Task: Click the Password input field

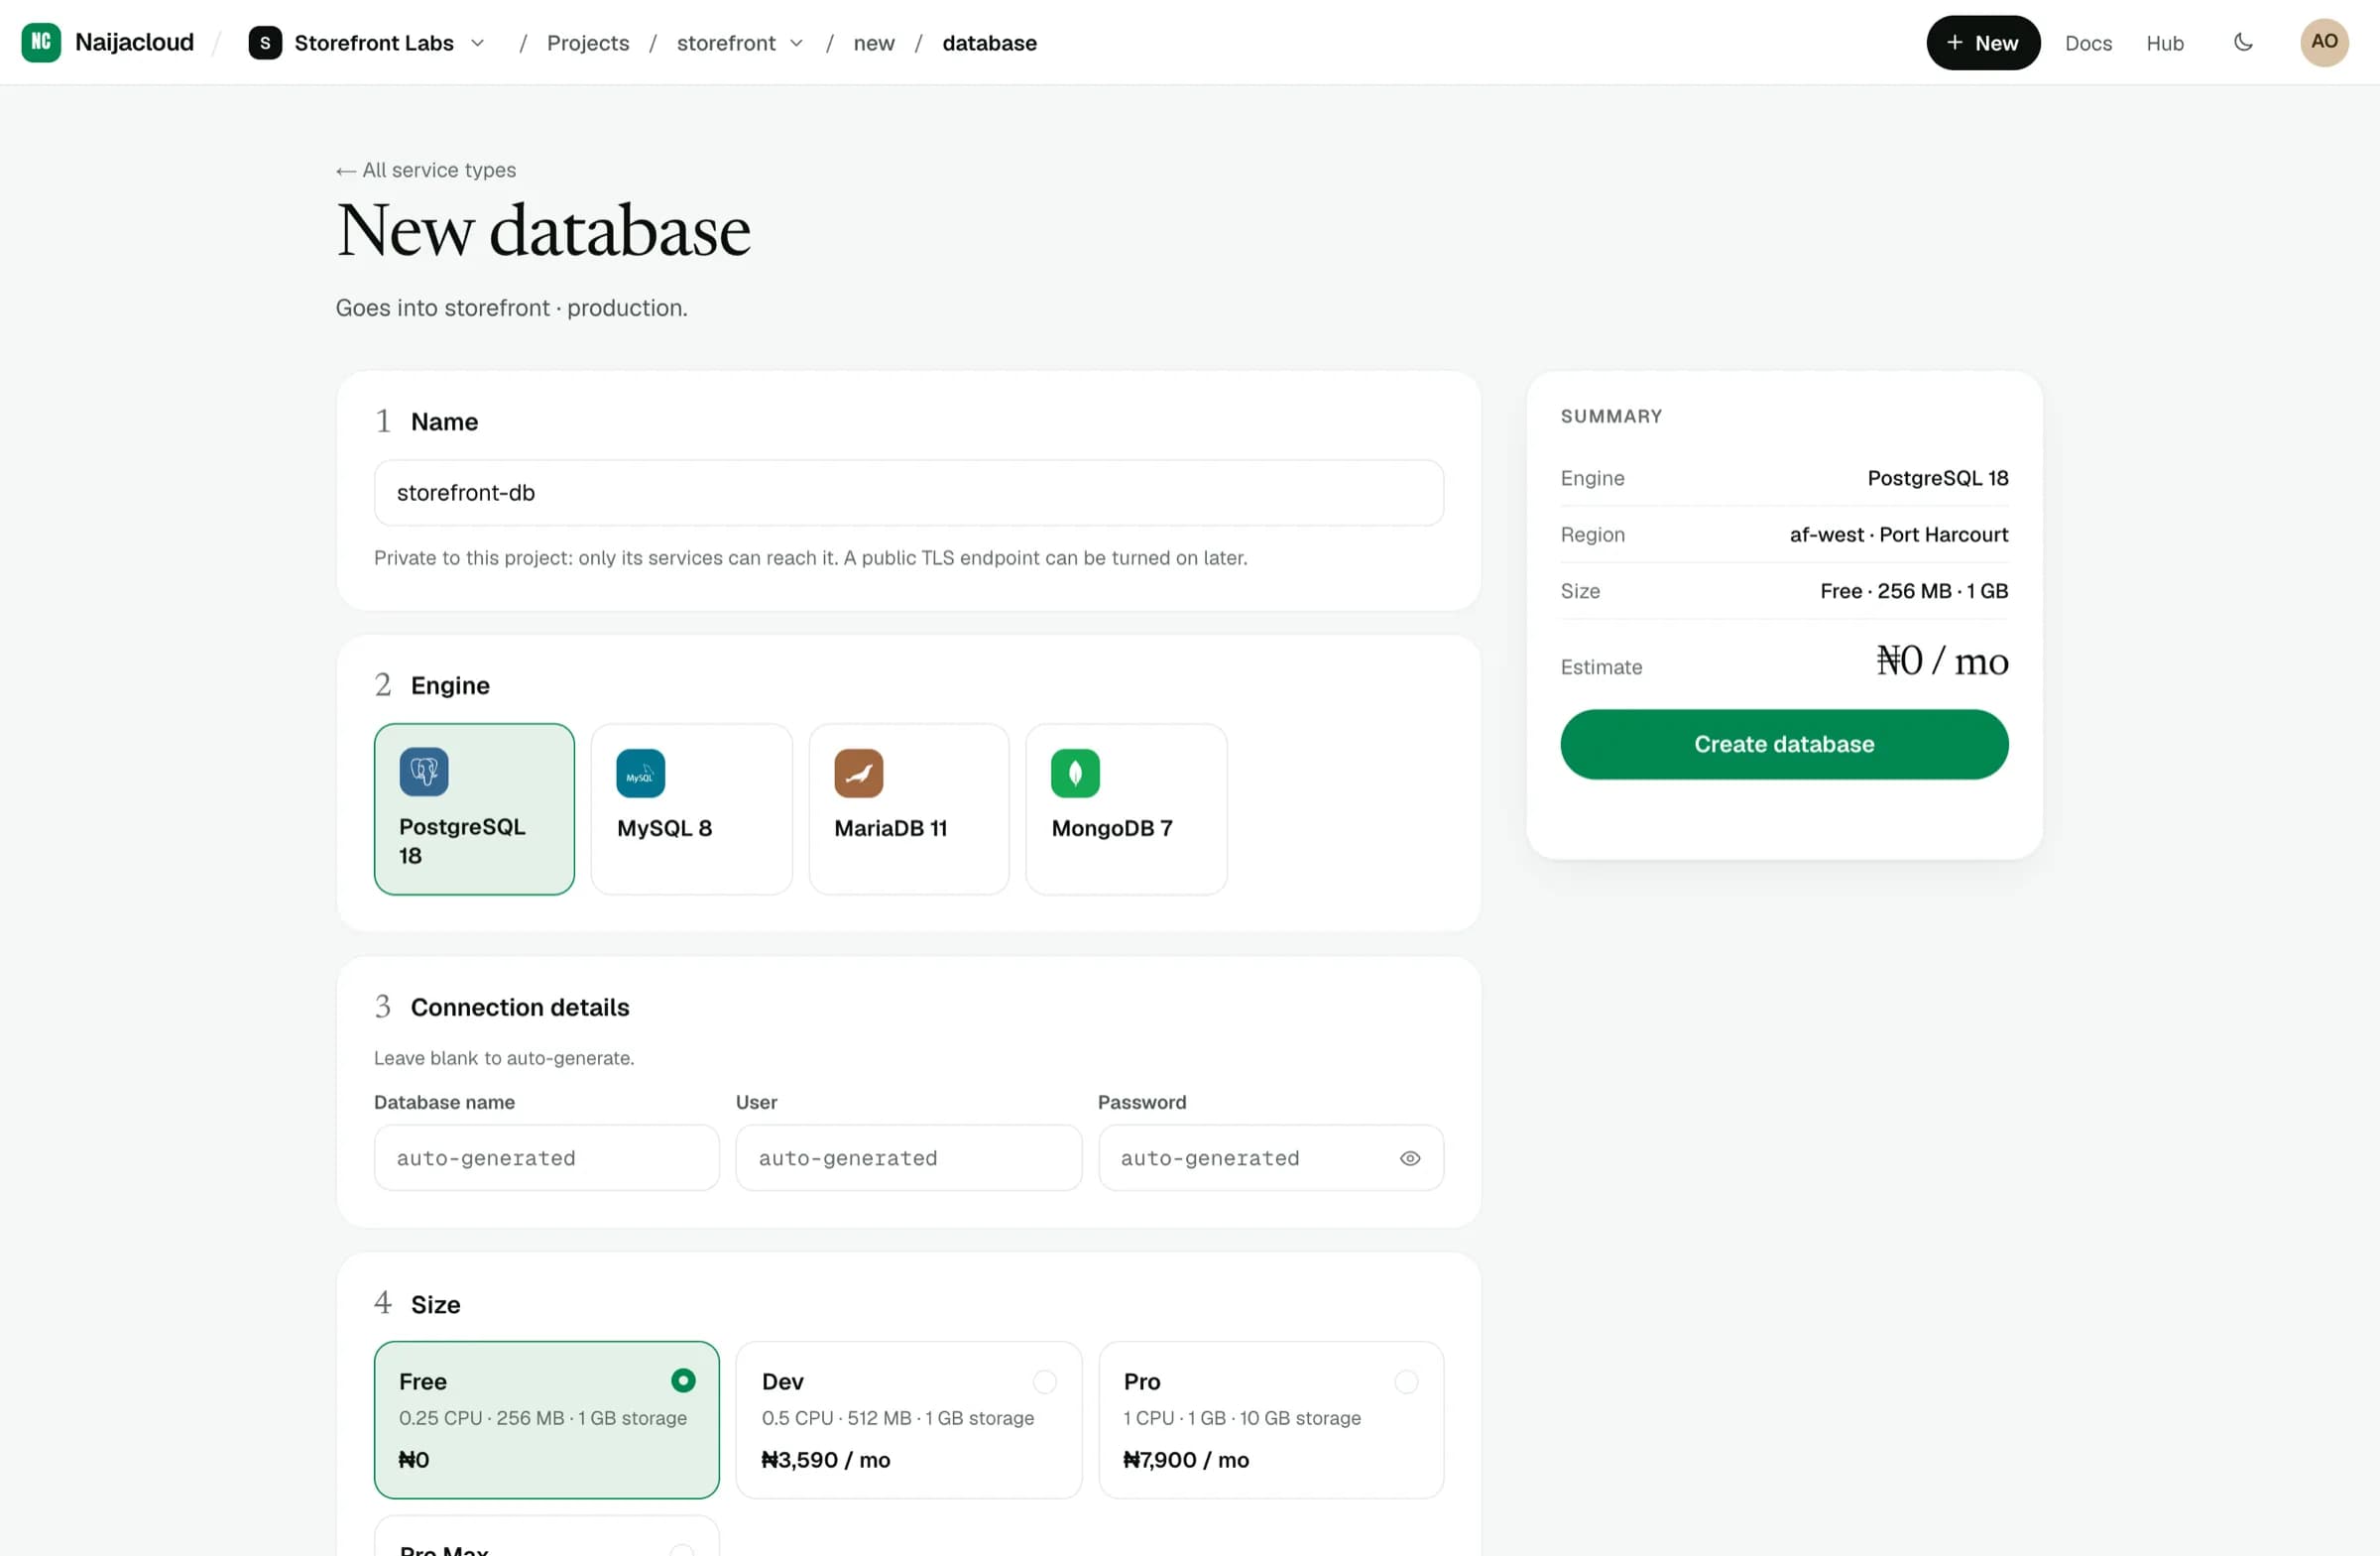Action: coord(1271,1158)
